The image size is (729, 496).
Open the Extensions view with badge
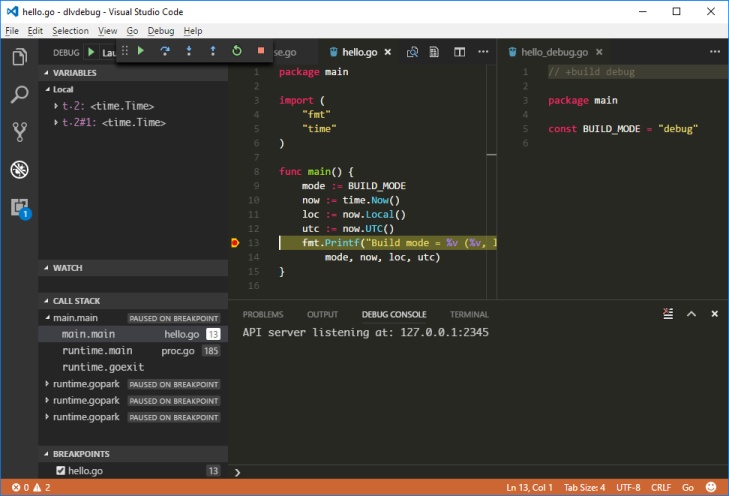tap(20, 208)
